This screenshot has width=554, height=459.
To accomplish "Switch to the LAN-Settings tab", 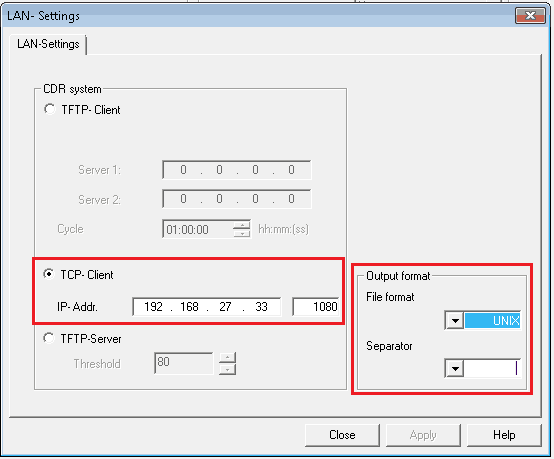I will click(48, 44).
